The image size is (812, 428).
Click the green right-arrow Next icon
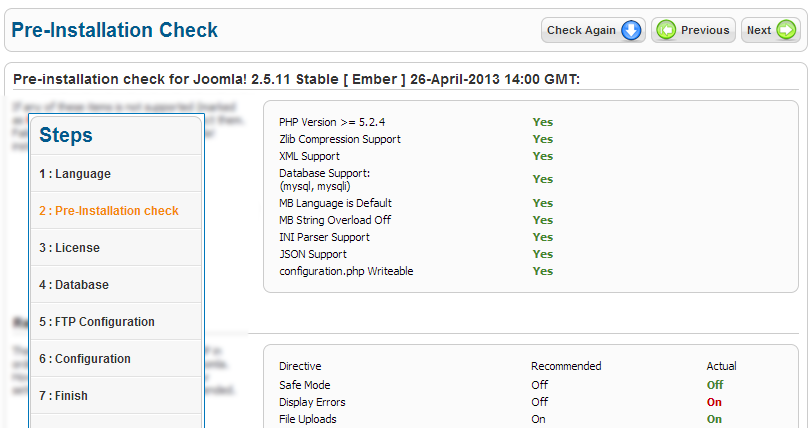coord(786,30)
